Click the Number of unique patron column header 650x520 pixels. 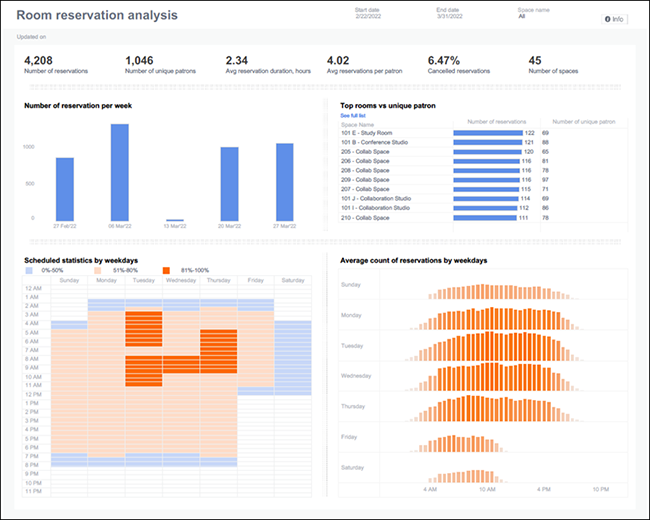coord(584,122)
